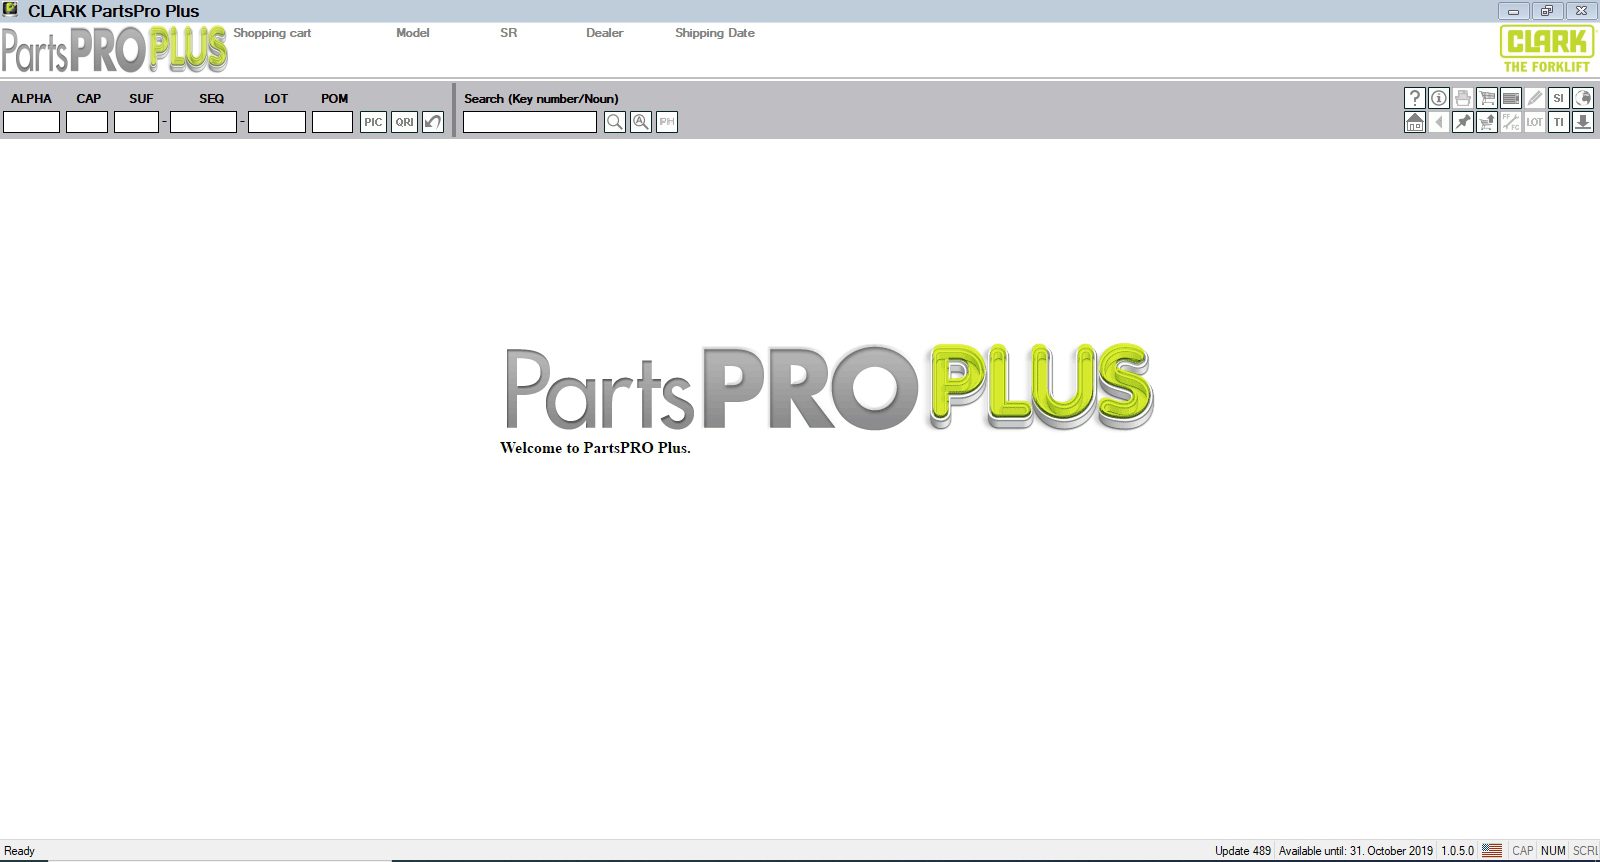Click the download arrow icon
This screenshot has height=862, width=1600.
pyautogui.click(x=1583, y=122)
